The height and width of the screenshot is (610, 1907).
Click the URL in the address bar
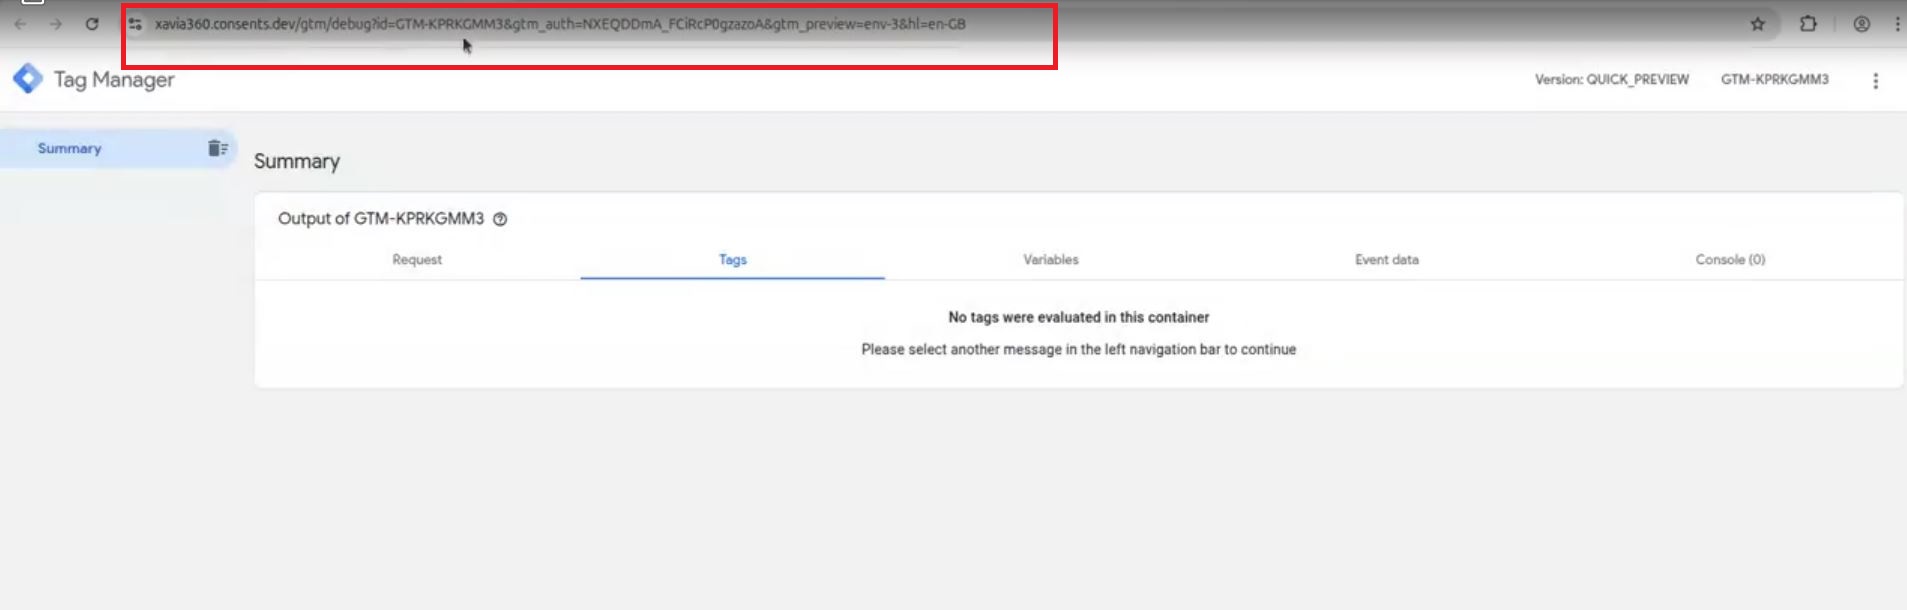coord(560,24)
